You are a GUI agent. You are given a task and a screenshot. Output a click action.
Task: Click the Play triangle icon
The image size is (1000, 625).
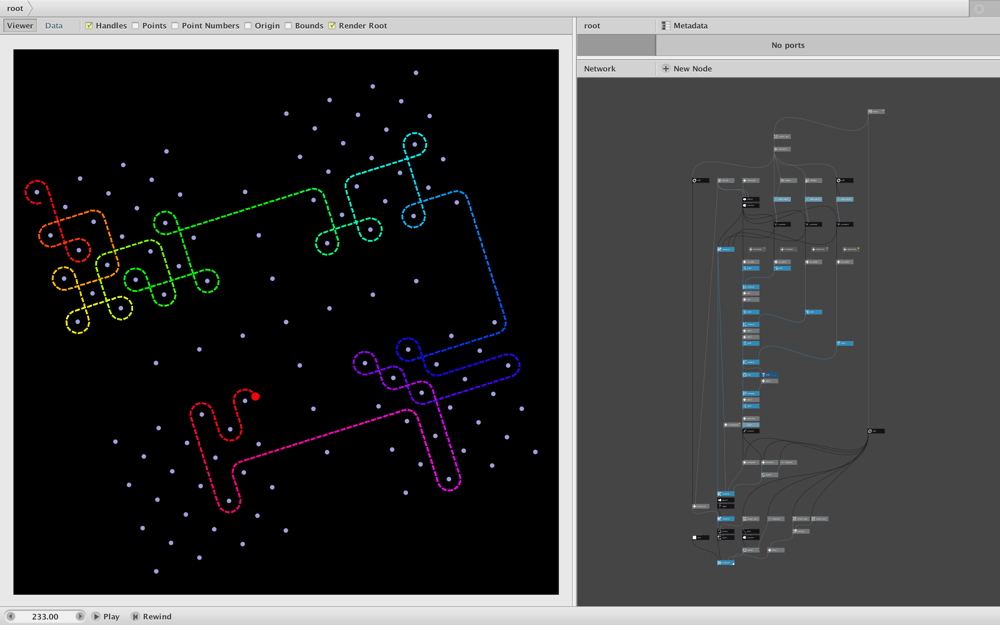tap(96, 616)
